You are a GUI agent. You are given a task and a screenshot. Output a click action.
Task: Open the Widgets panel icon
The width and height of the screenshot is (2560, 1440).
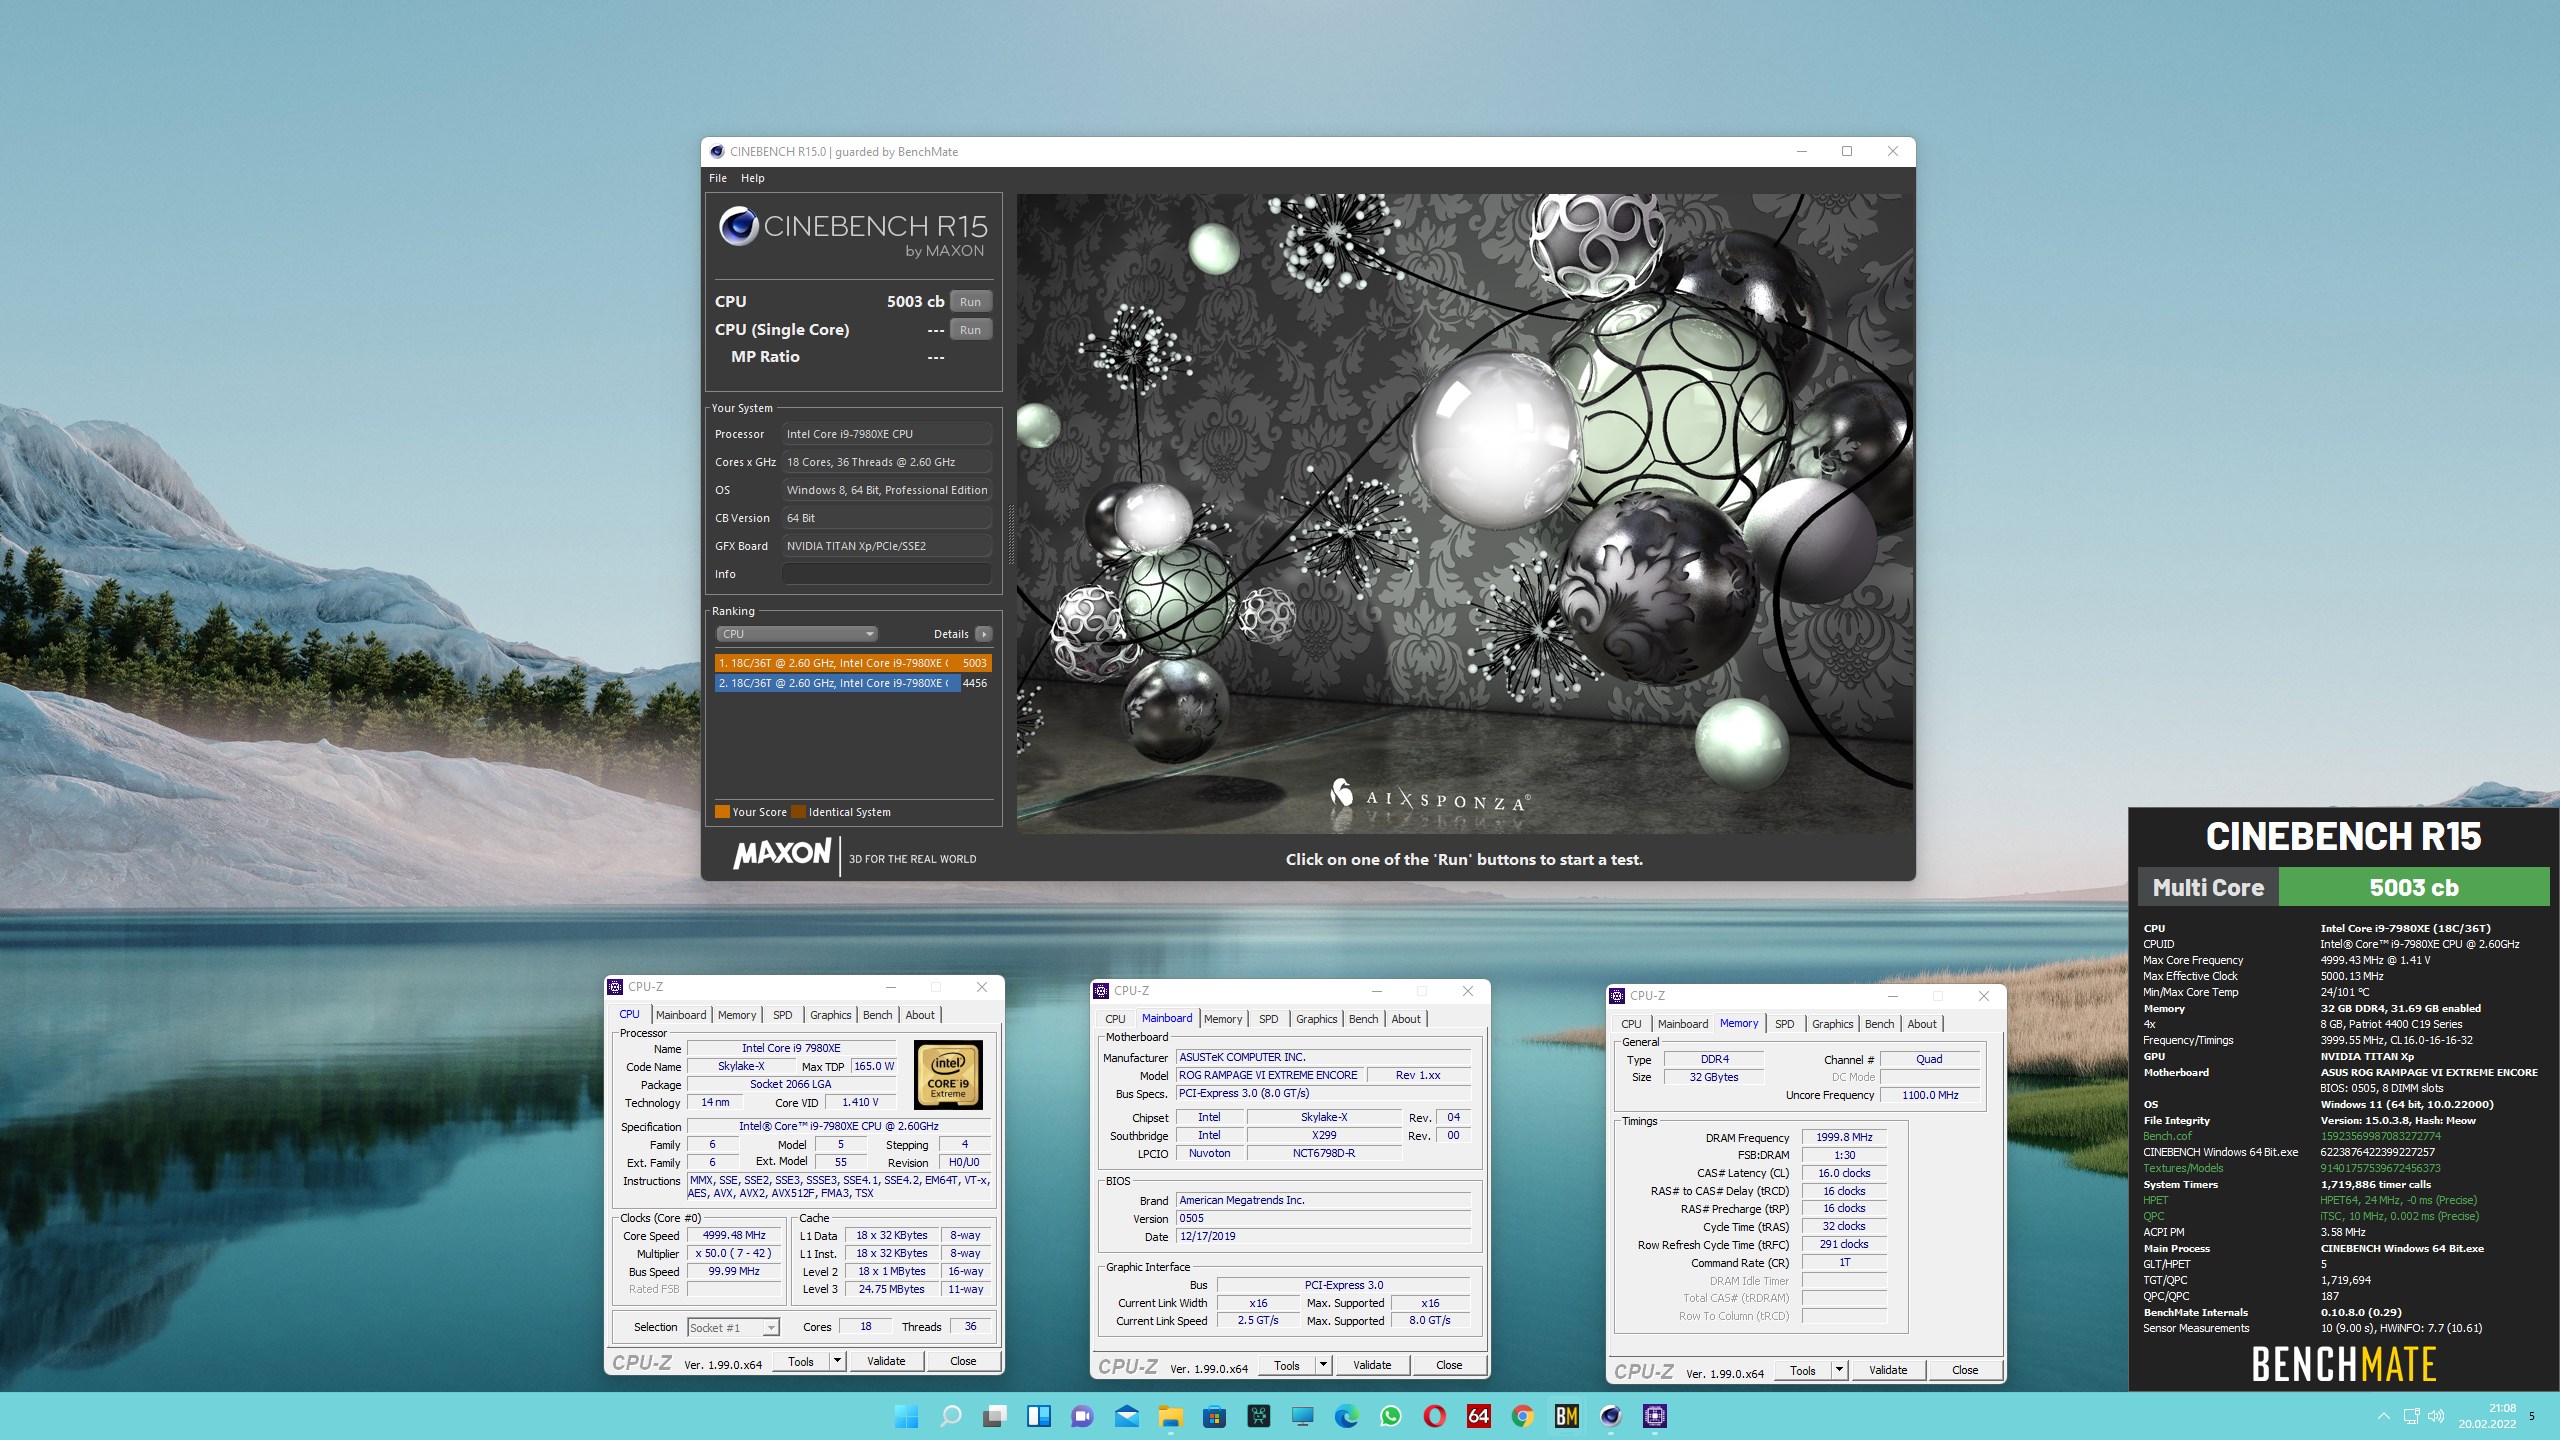1038,1416
